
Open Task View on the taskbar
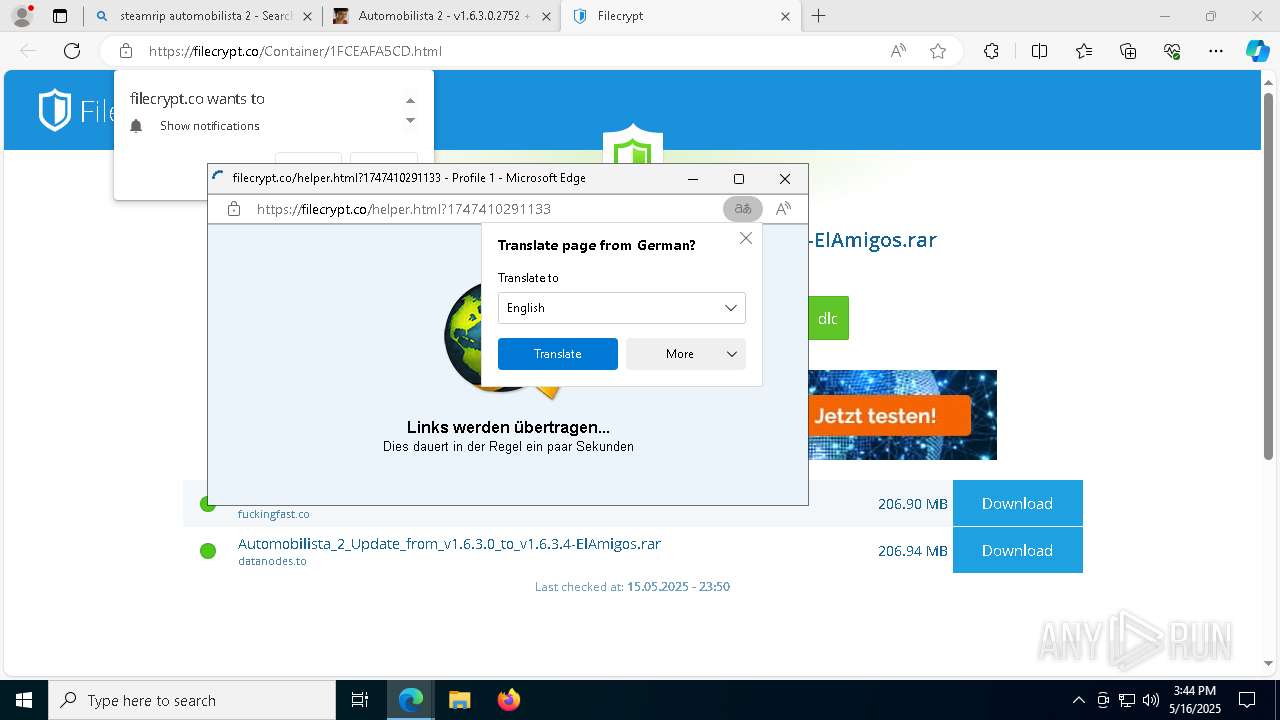(x=360, y=700)
